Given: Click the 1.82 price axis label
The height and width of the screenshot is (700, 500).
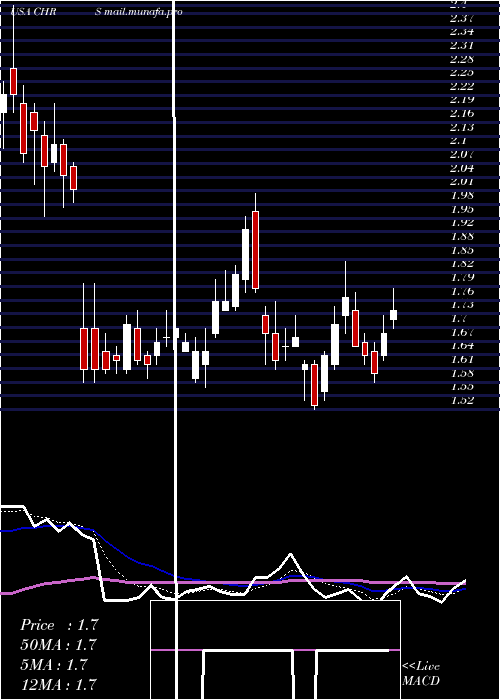Looking at the screenshot, I should (462, 263).
